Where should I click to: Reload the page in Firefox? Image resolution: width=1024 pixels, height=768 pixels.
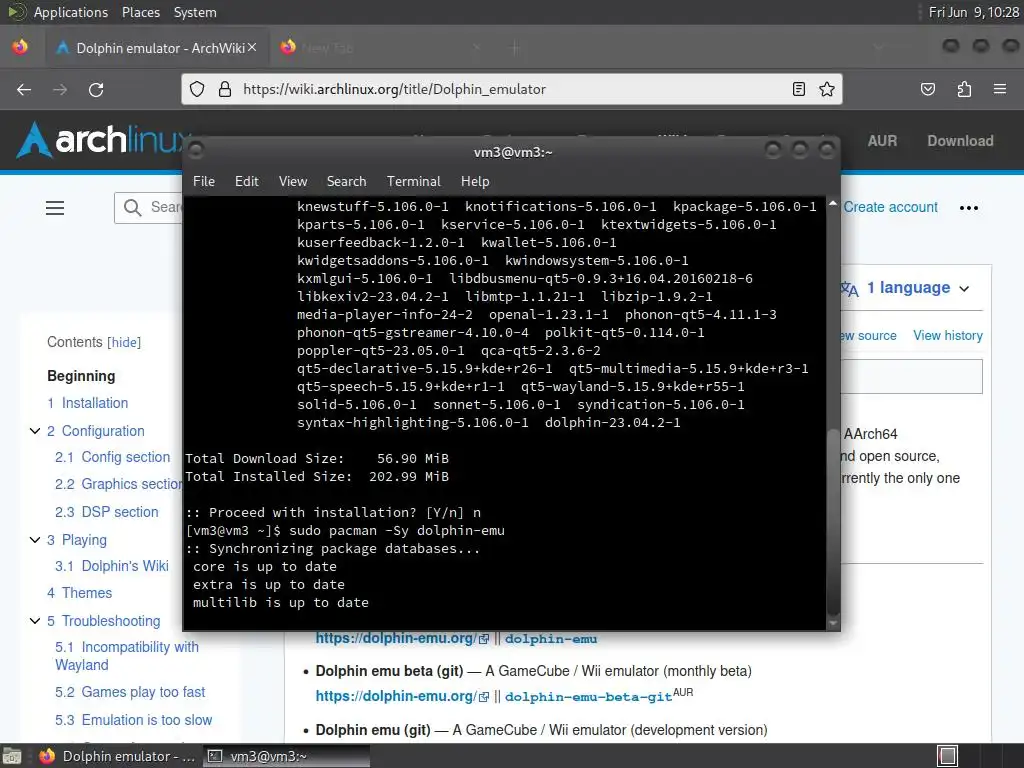tap(96, 89)
